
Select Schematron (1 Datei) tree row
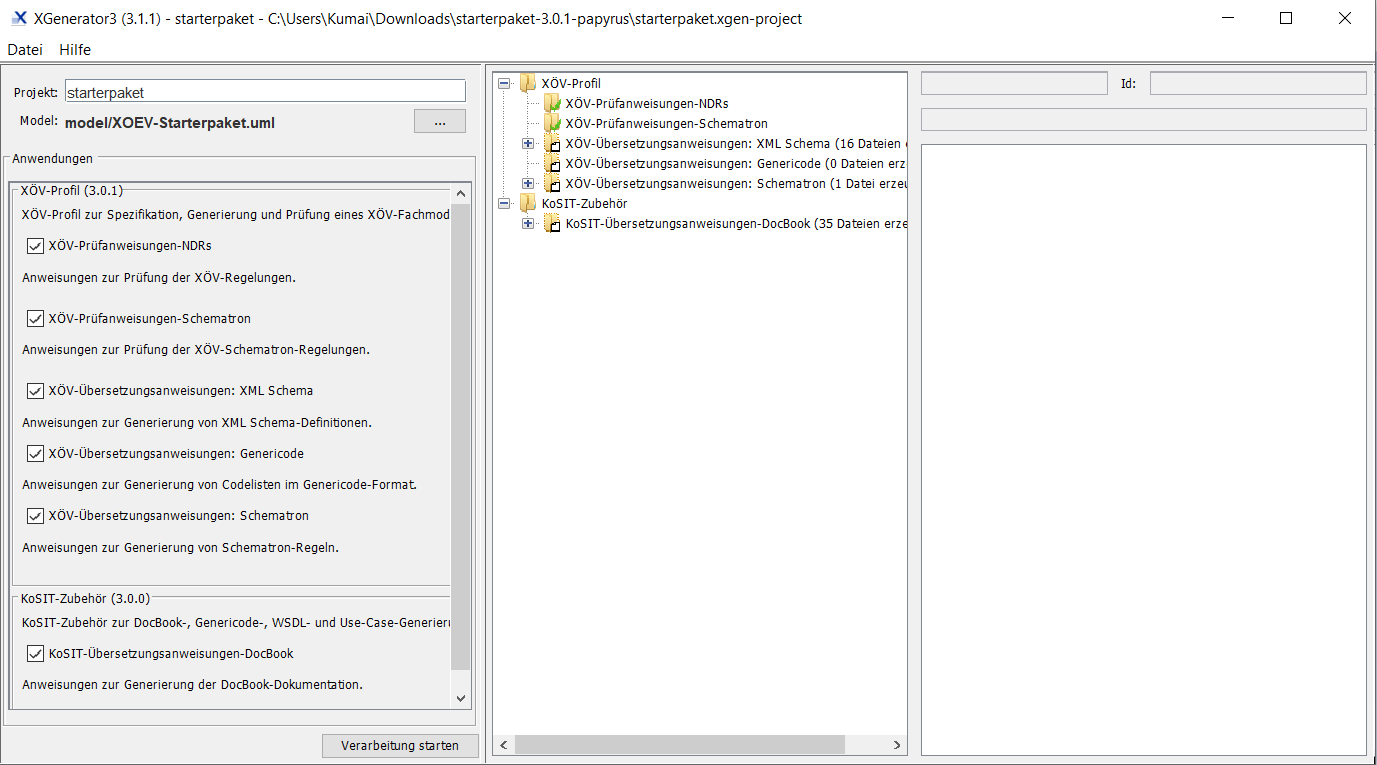[735, 184]
